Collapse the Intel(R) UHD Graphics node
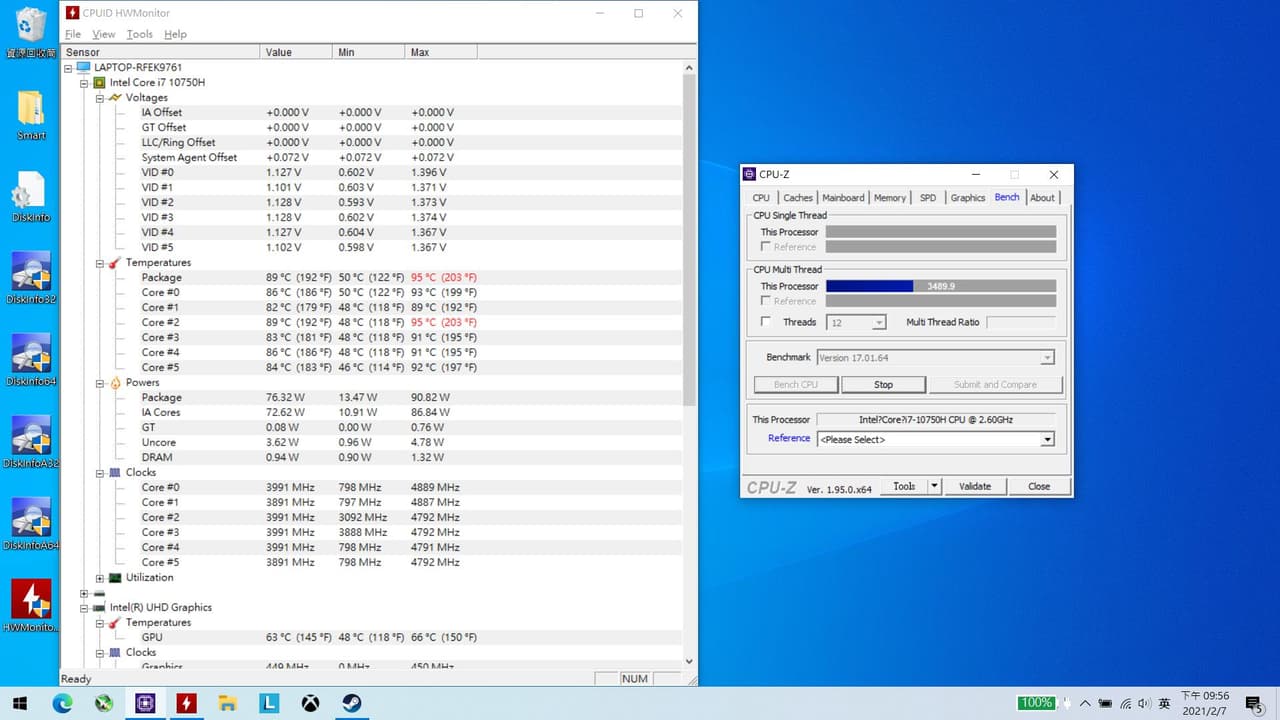 tap(84, 608)
